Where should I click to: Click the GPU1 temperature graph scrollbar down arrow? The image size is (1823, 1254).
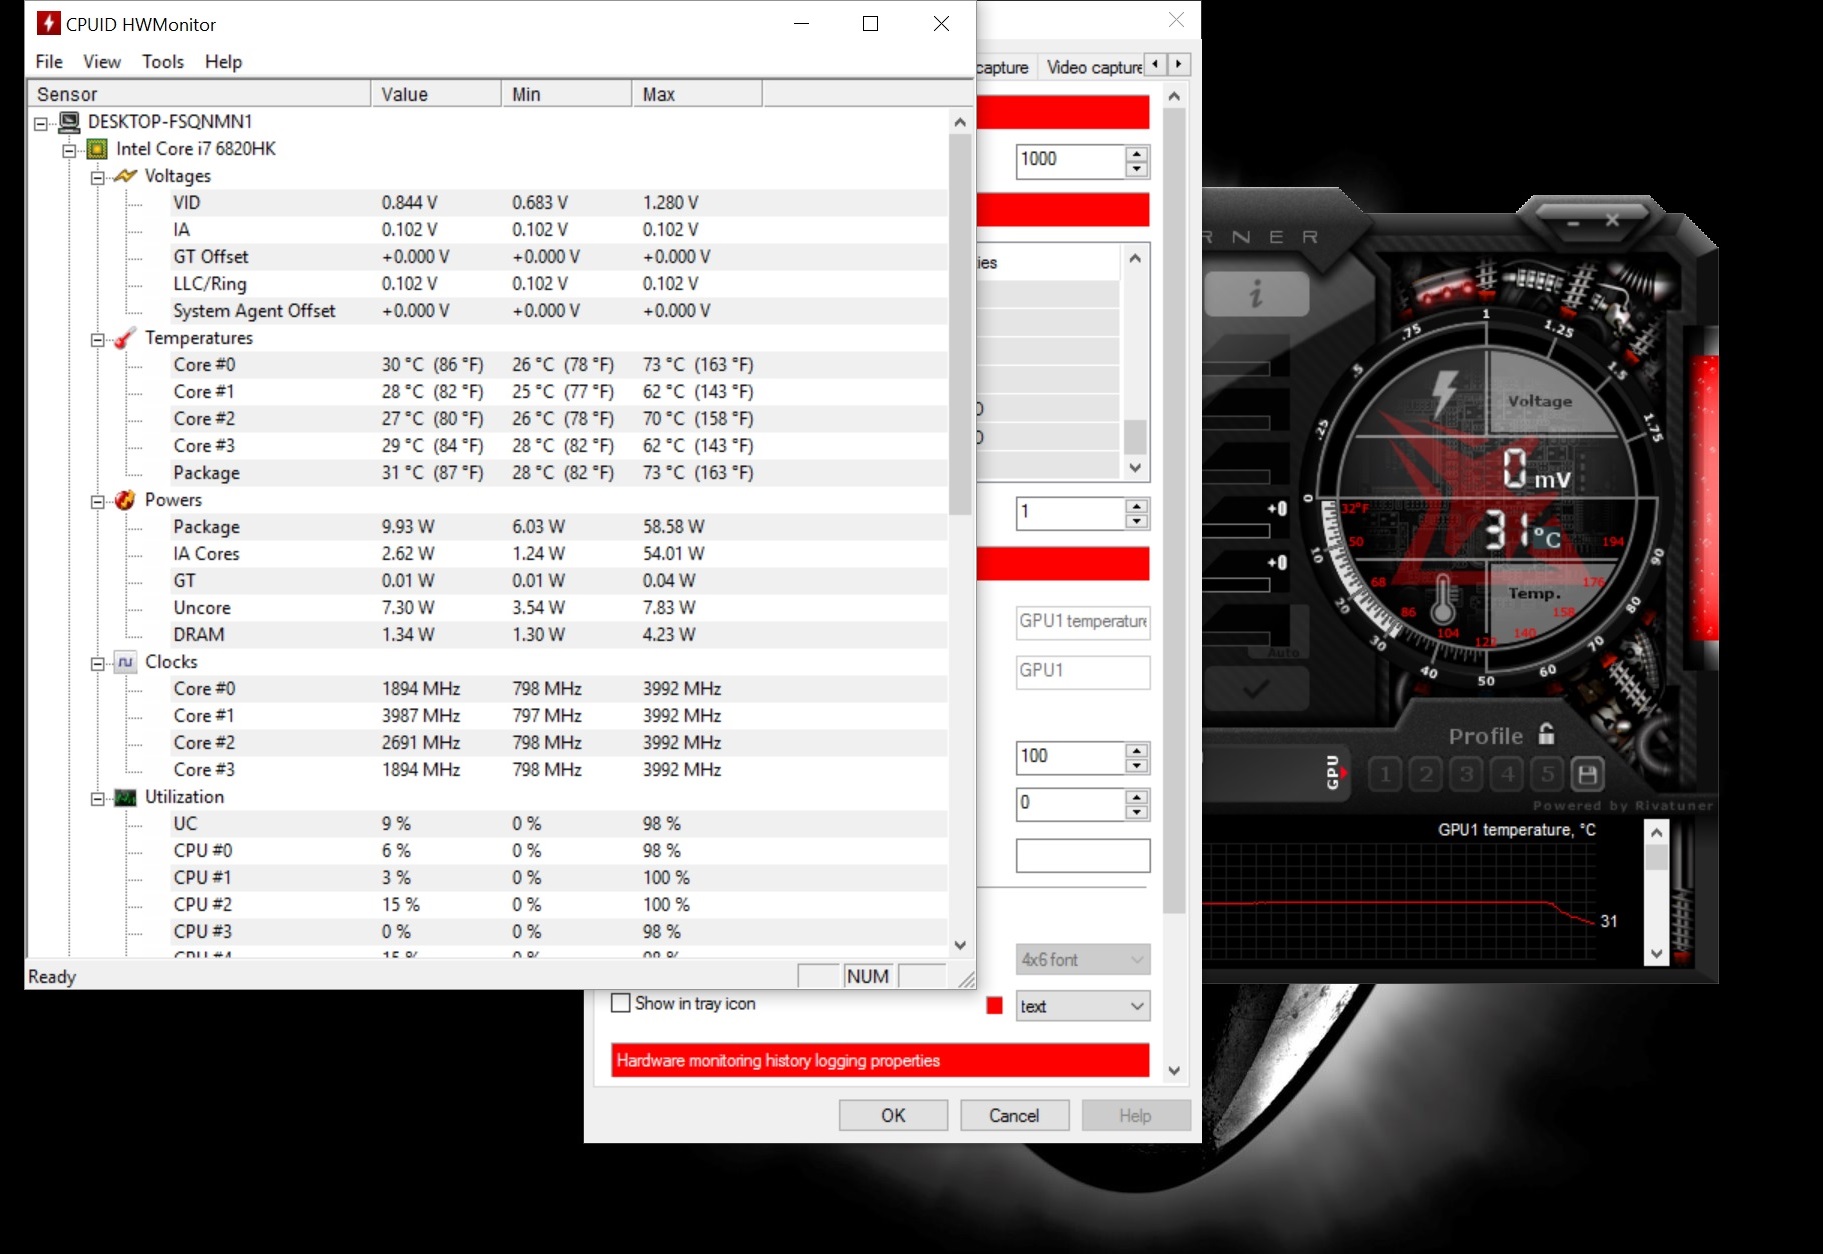click(x=1657, y=953)
